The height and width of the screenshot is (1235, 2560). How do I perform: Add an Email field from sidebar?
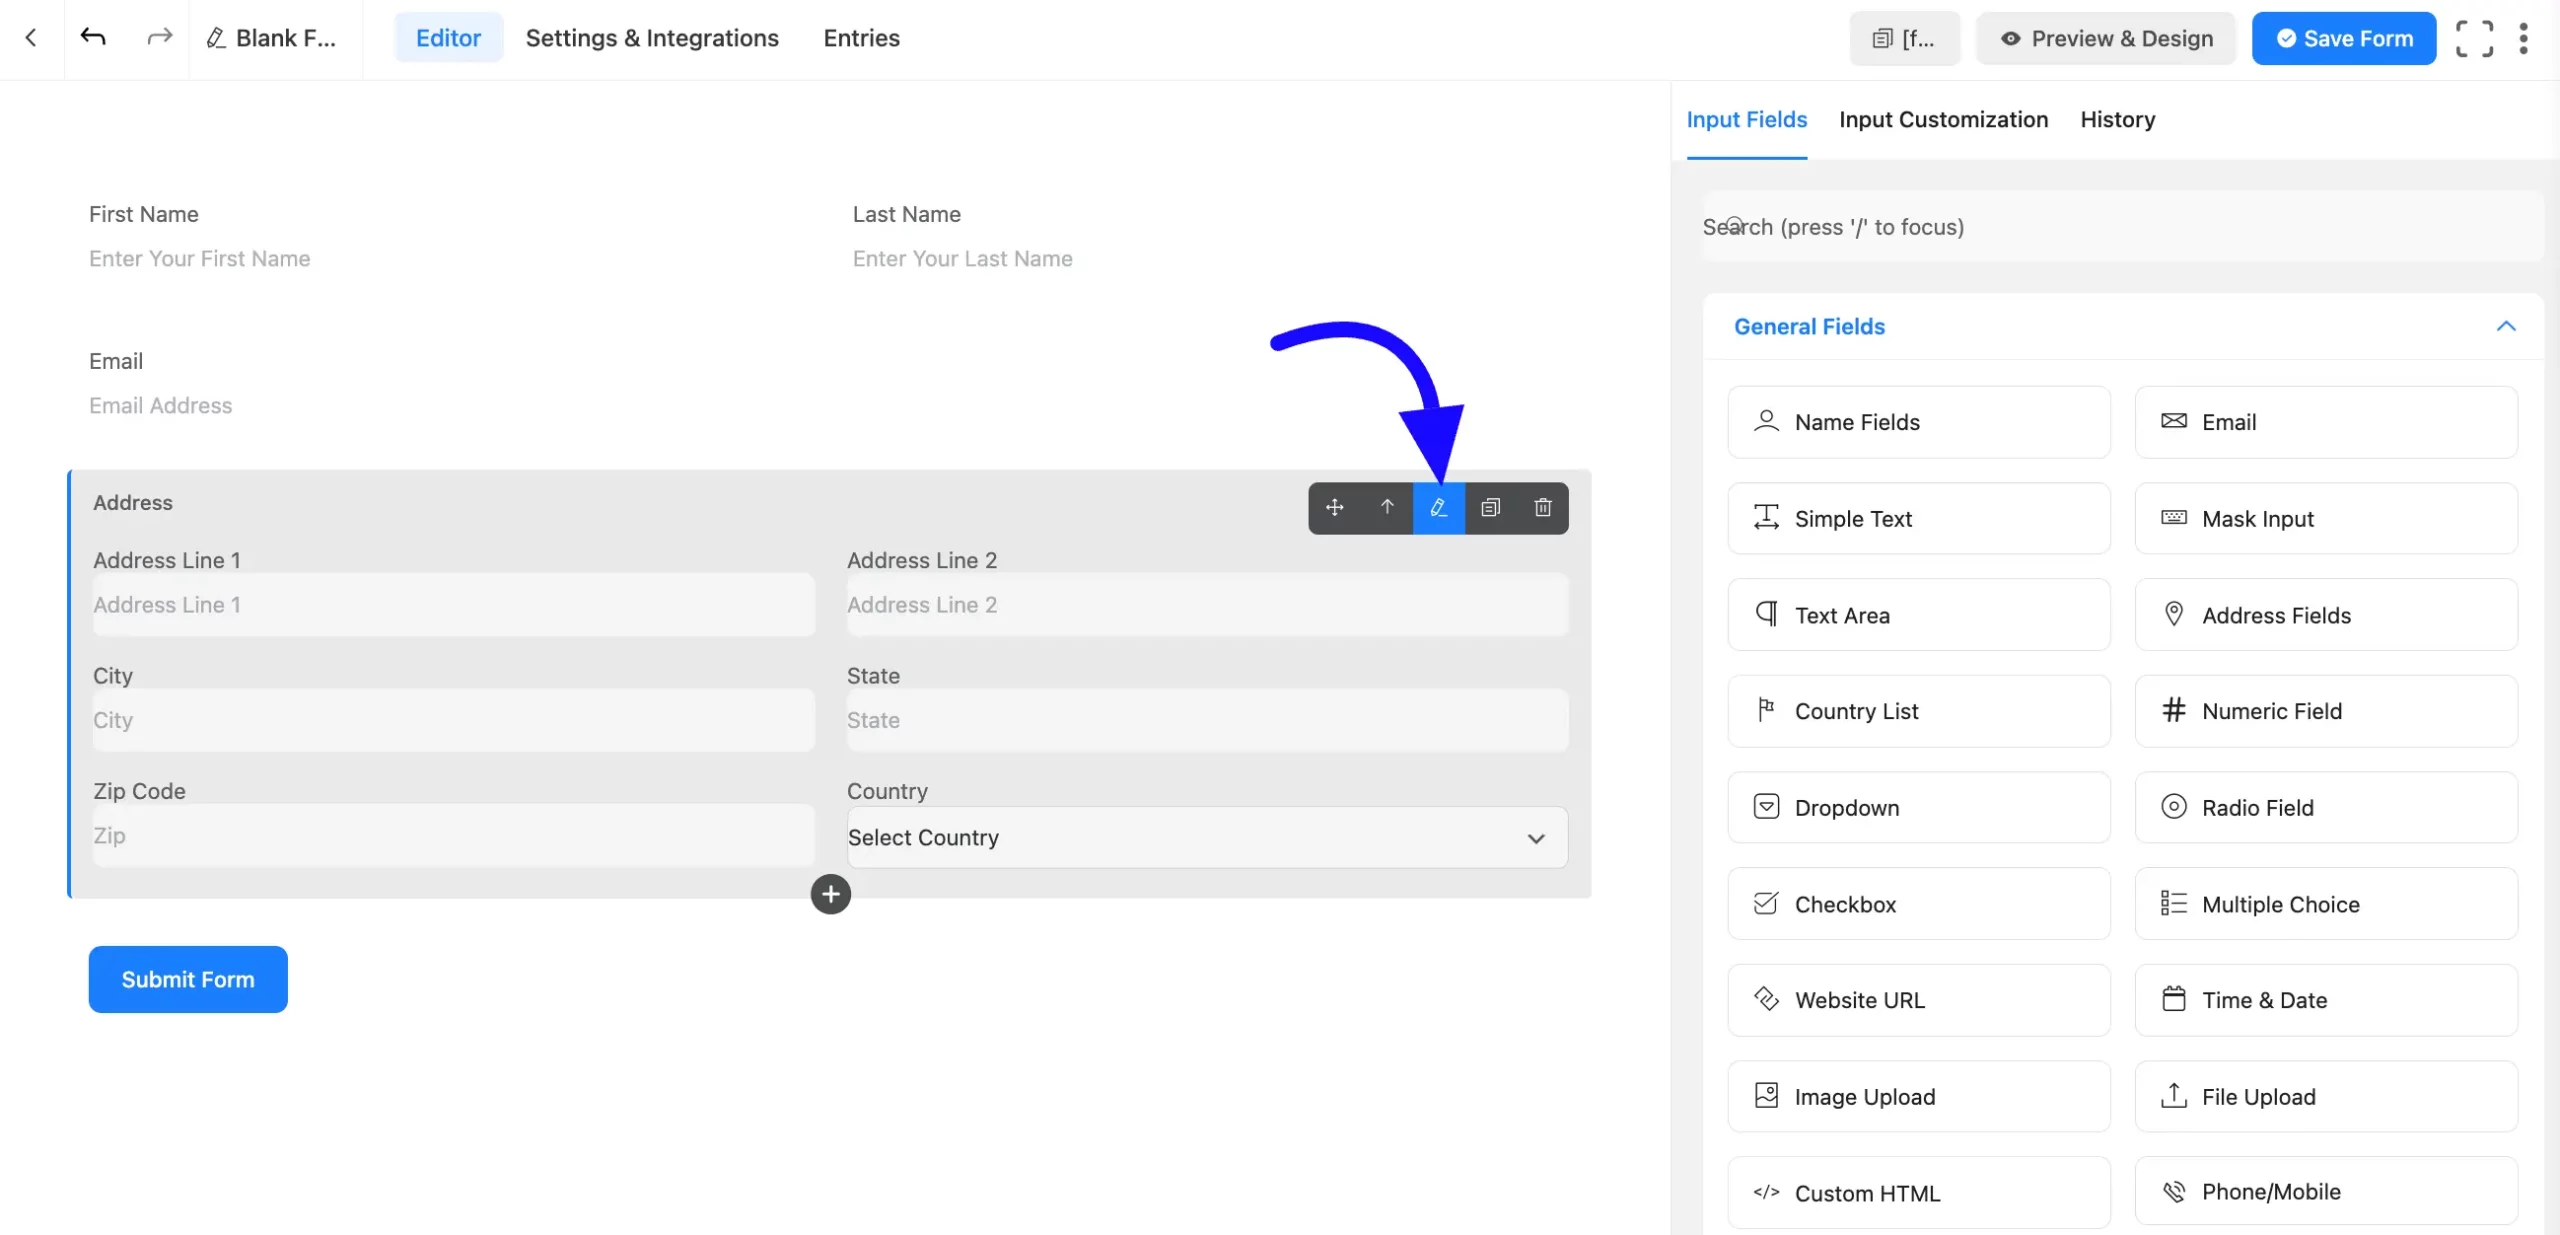[x=2326, y=422]
